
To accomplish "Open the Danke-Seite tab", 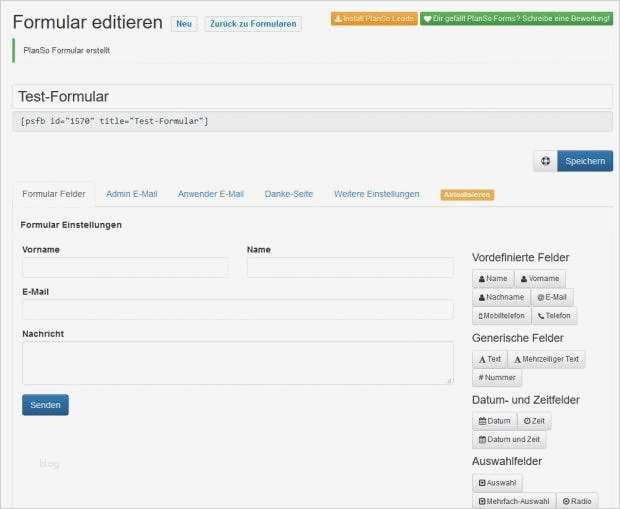I will (289, 194).
